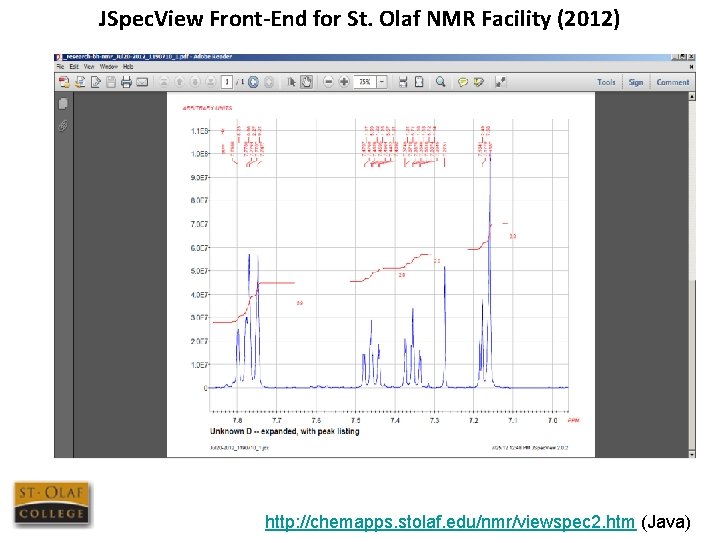Click the Print icon
This screenshot has height=540, width=720.
point(126,82)
